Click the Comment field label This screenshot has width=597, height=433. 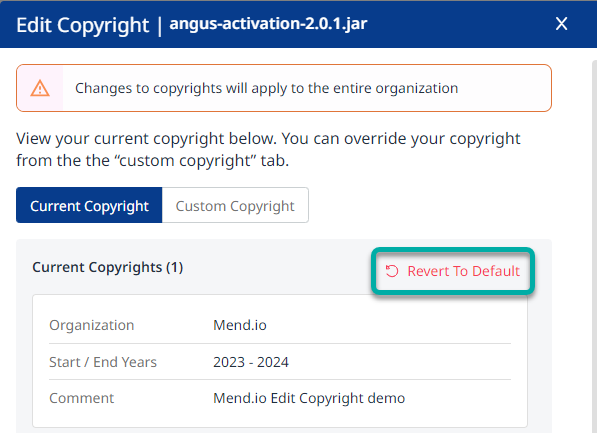point(81,398)
